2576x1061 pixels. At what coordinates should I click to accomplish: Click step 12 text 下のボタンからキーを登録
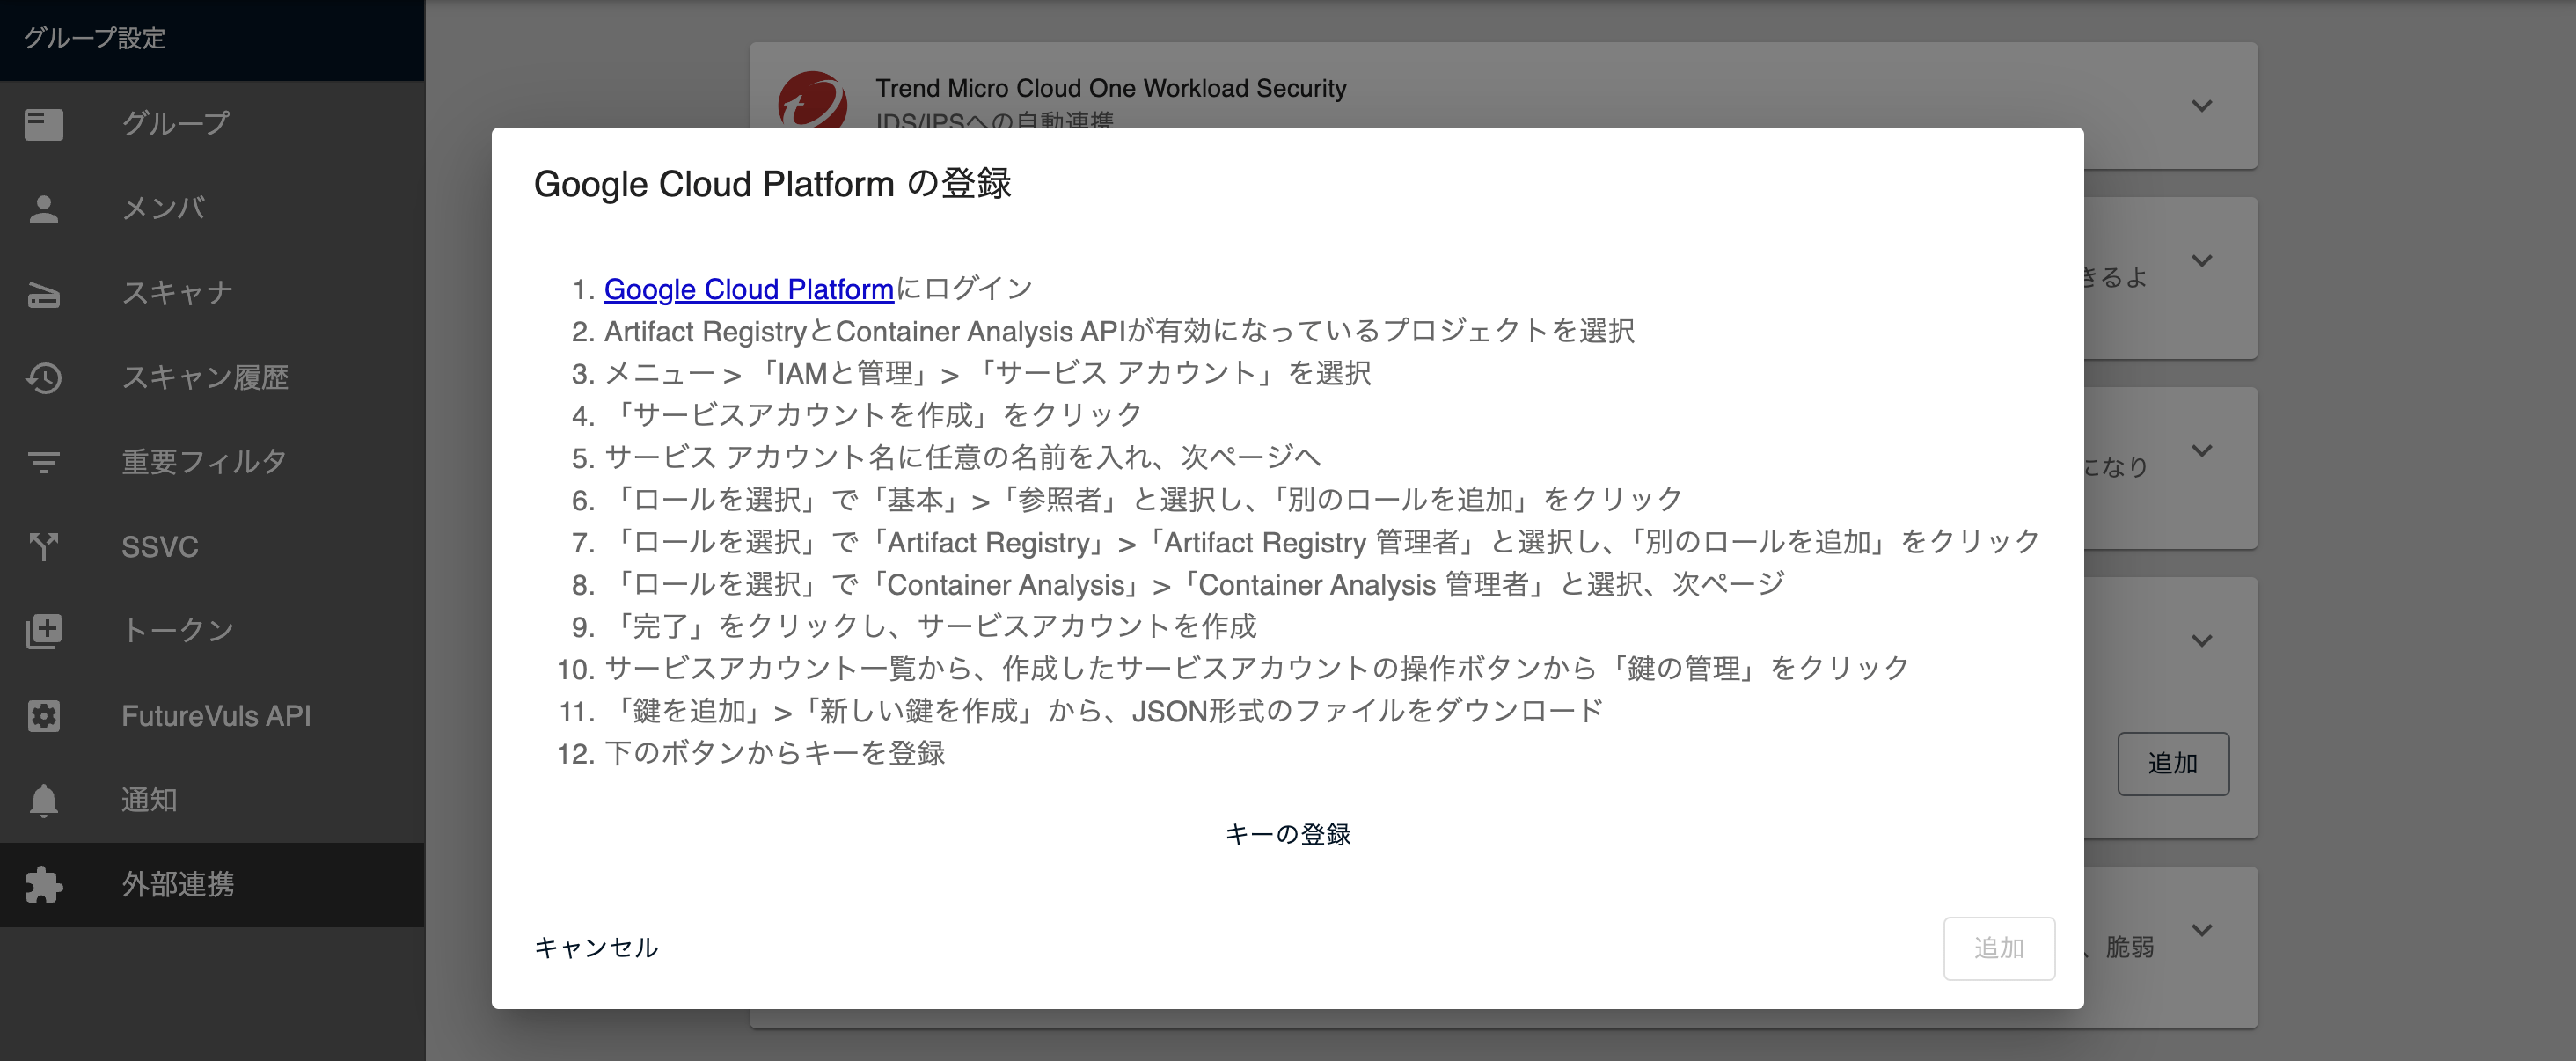[x=774, y=754]
